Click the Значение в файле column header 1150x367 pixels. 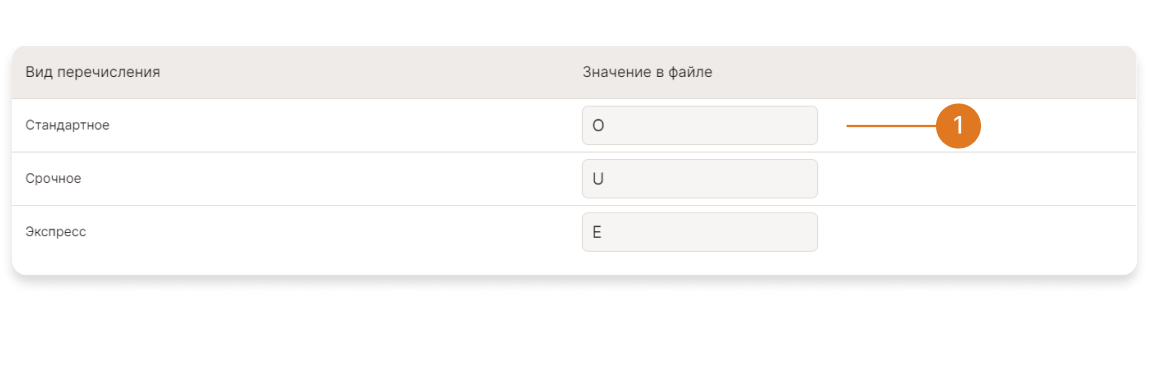(x=648, y=72)
